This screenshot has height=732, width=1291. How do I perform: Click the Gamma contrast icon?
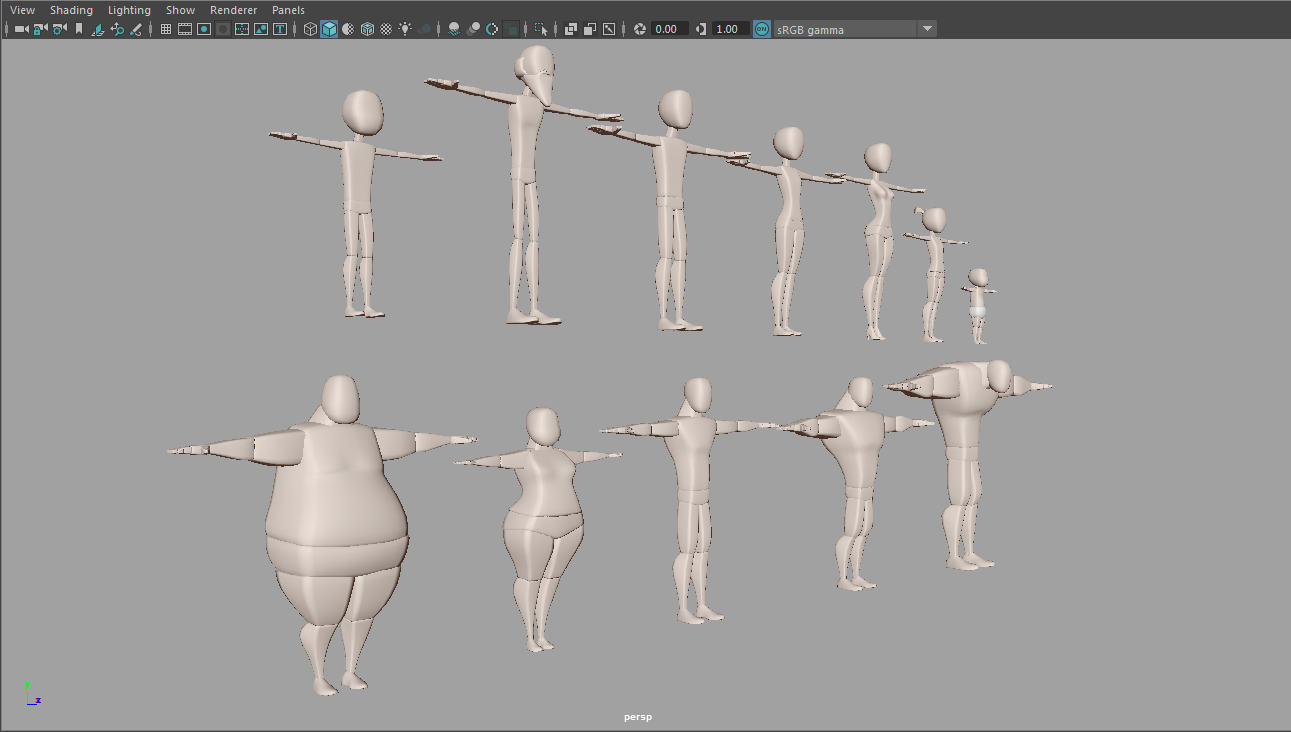[x=700, y=29]
